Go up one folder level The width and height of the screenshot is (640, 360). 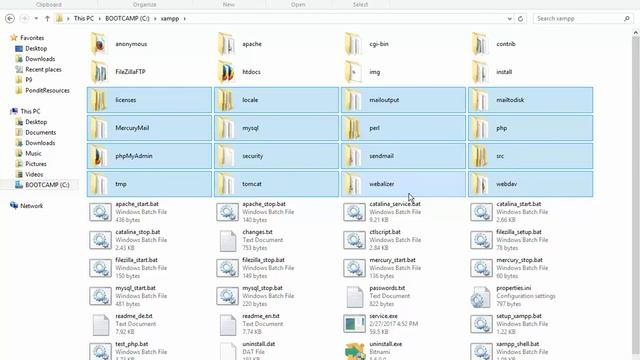pyautogui.click(x=47, y=19)
